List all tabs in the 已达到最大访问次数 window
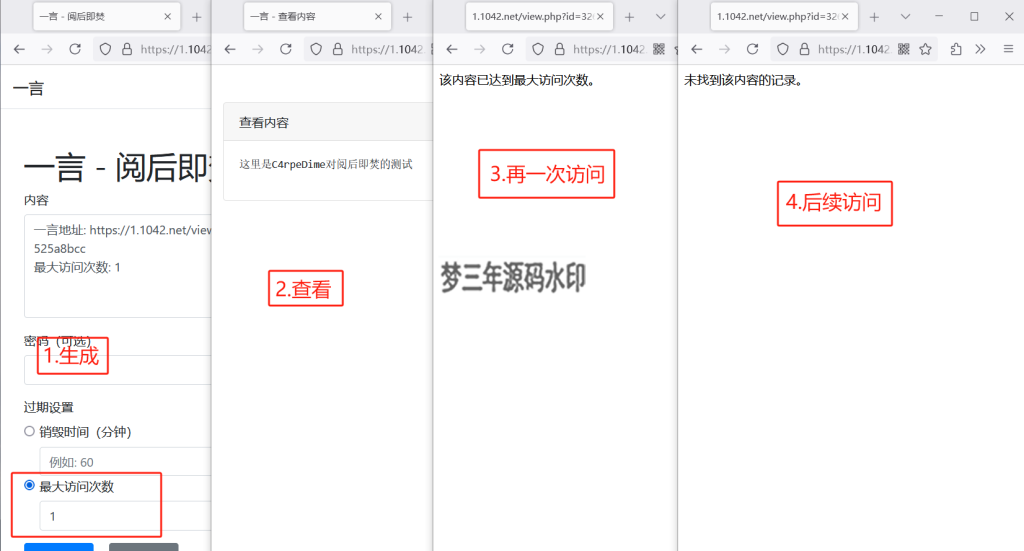 pyautogui.click(x=660, y=17)
